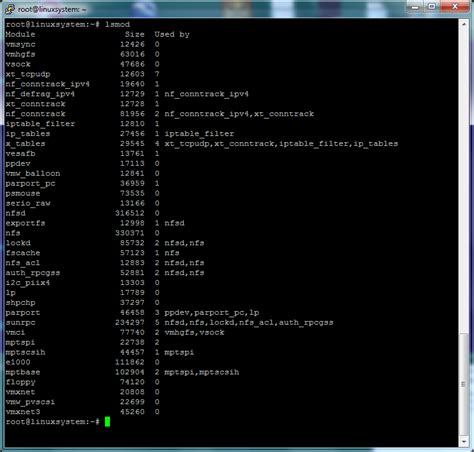Image resolution: width=474 pixels, height=452 pixels.
Task: Select size value '316512' of nfsd
Action: coord(130,213)
